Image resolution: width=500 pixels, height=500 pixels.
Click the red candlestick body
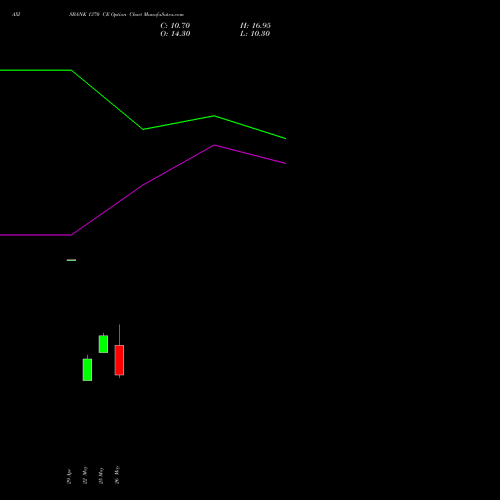[119, 360]
